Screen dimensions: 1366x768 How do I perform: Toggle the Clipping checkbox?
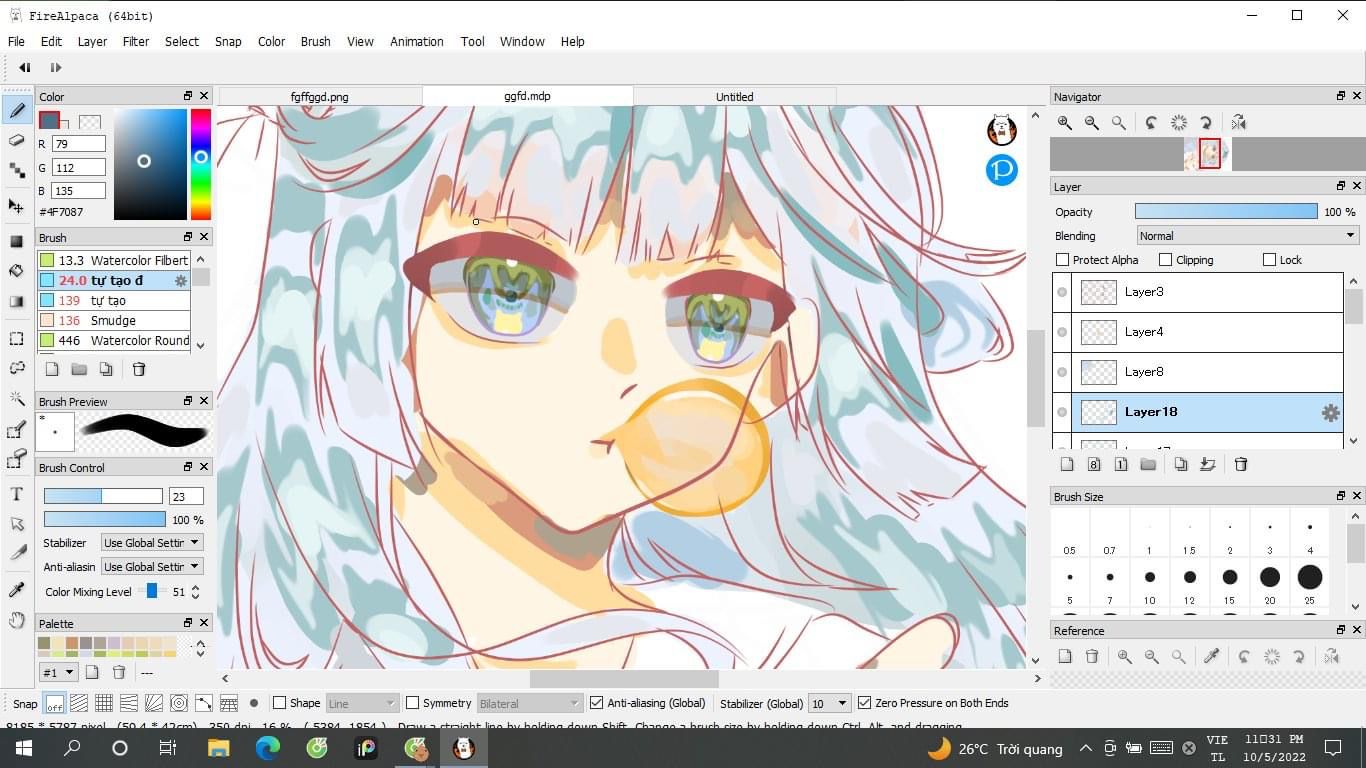(1165, 260)
